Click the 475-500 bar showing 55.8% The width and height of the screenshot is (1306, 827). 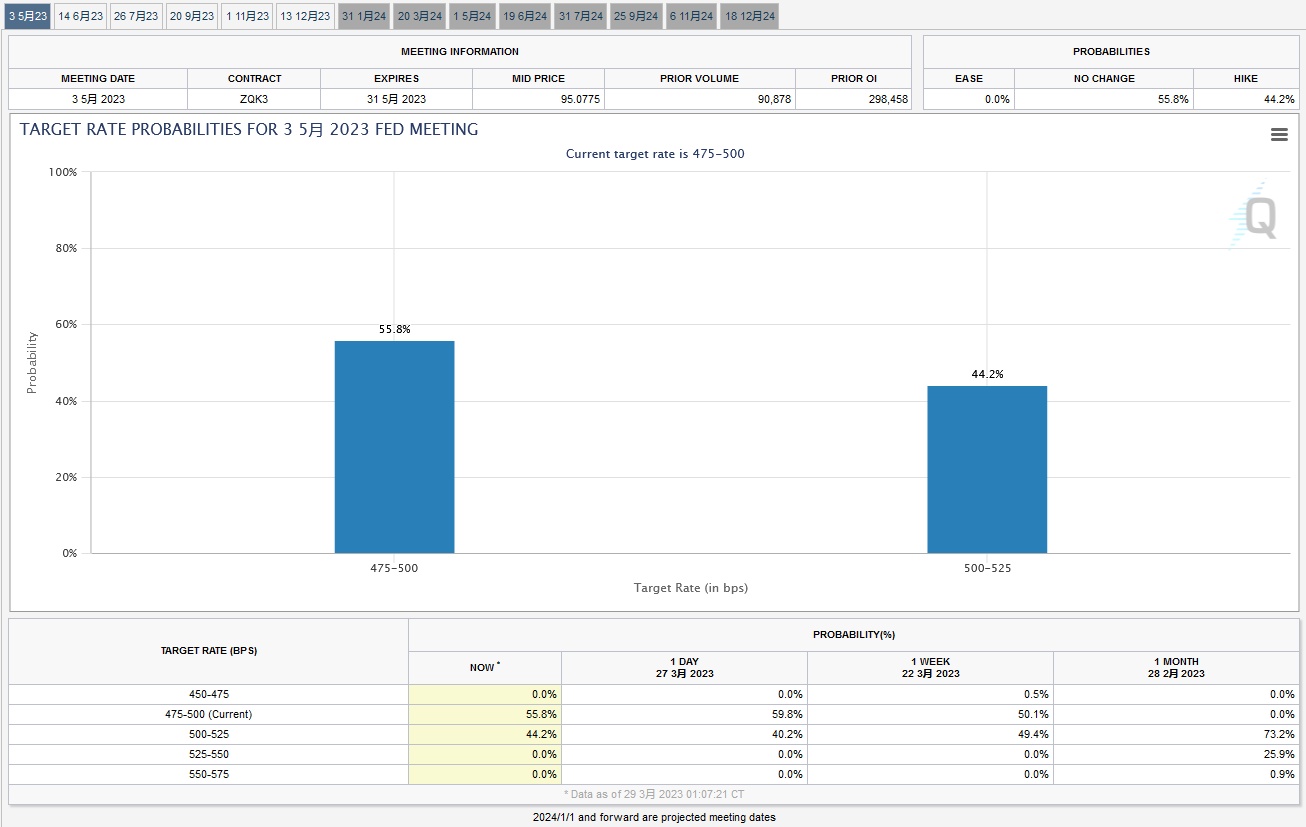[x=394, y=447]
